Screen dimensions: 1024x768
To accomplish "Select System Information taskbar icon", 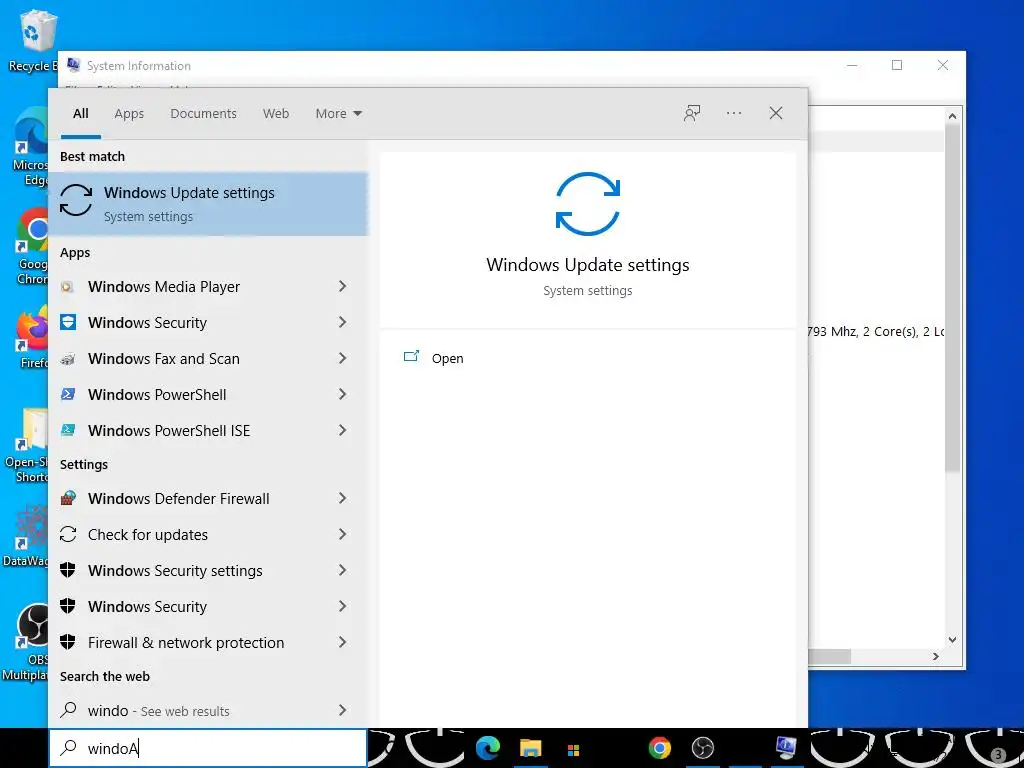I will pos(786,746).
